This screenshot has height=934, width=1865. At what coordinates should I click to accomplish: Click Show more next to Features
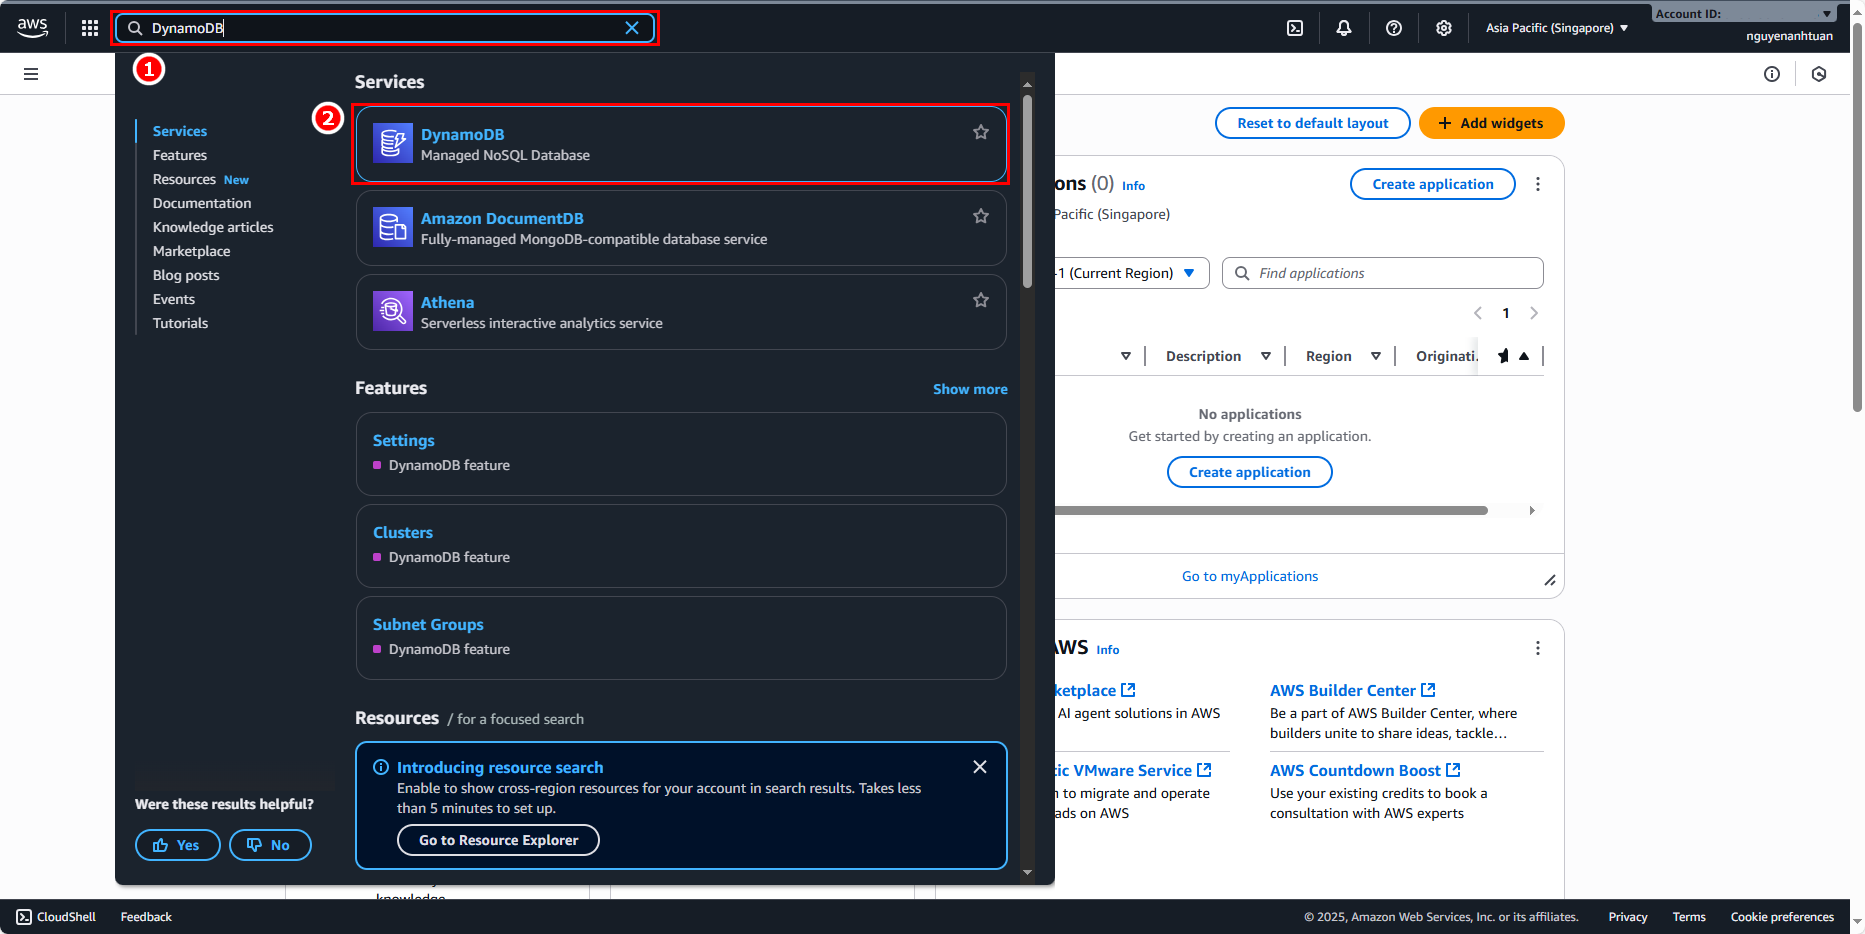(970, 389)
